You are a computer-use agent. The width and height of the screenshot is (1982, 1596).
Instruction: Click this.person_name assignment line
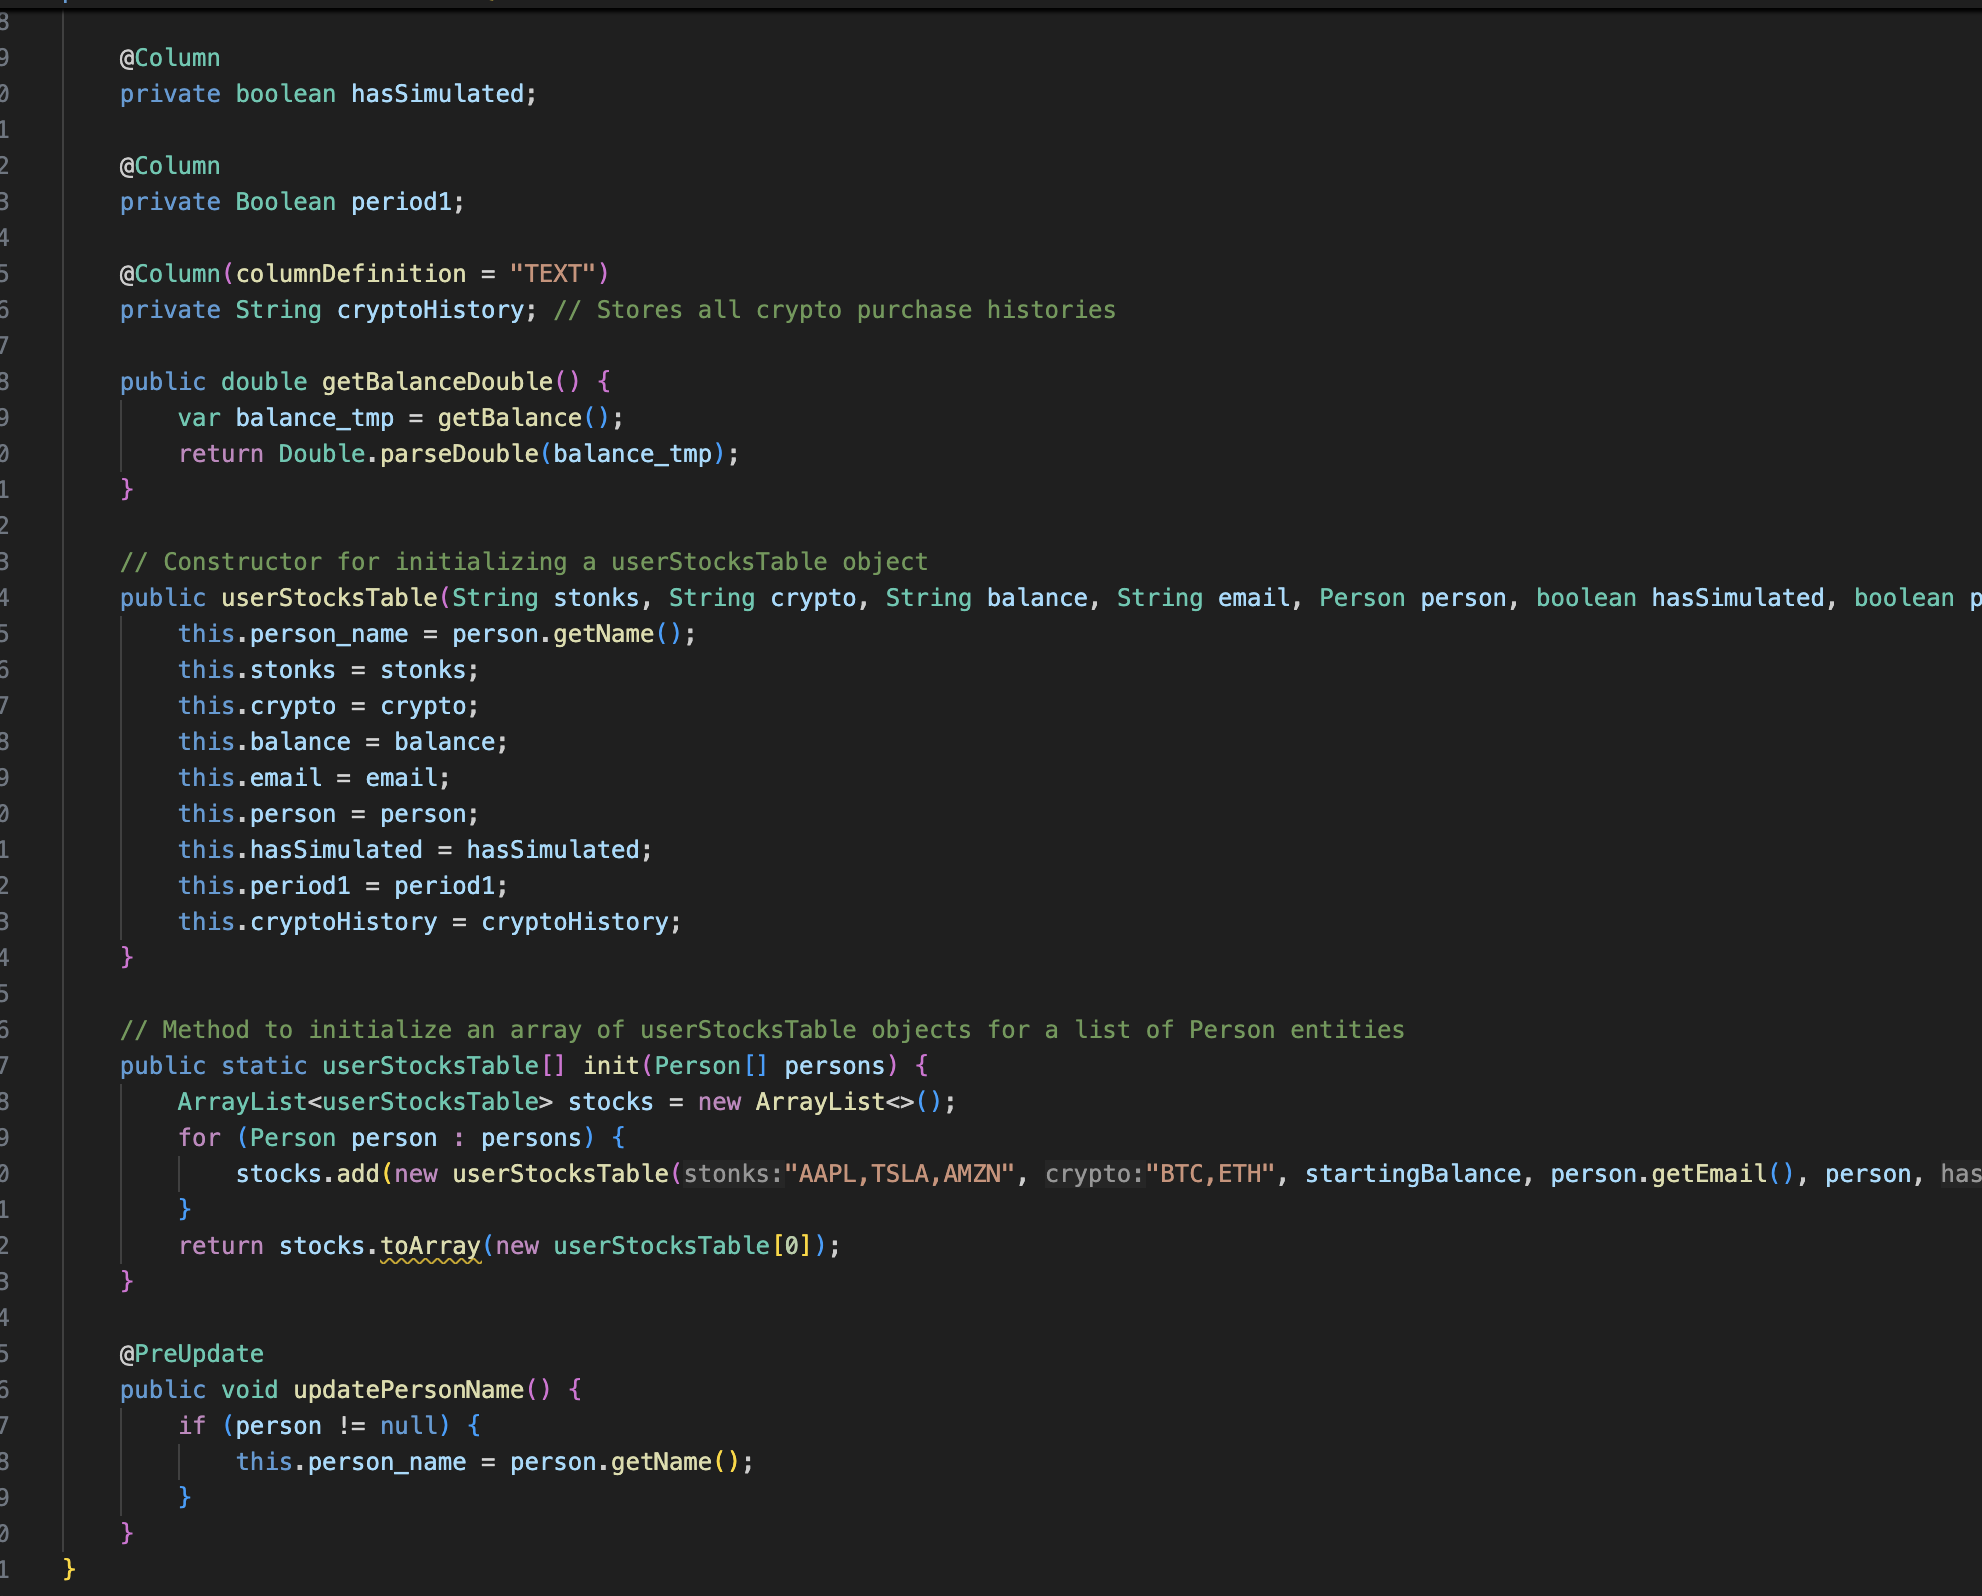point(436,634)
